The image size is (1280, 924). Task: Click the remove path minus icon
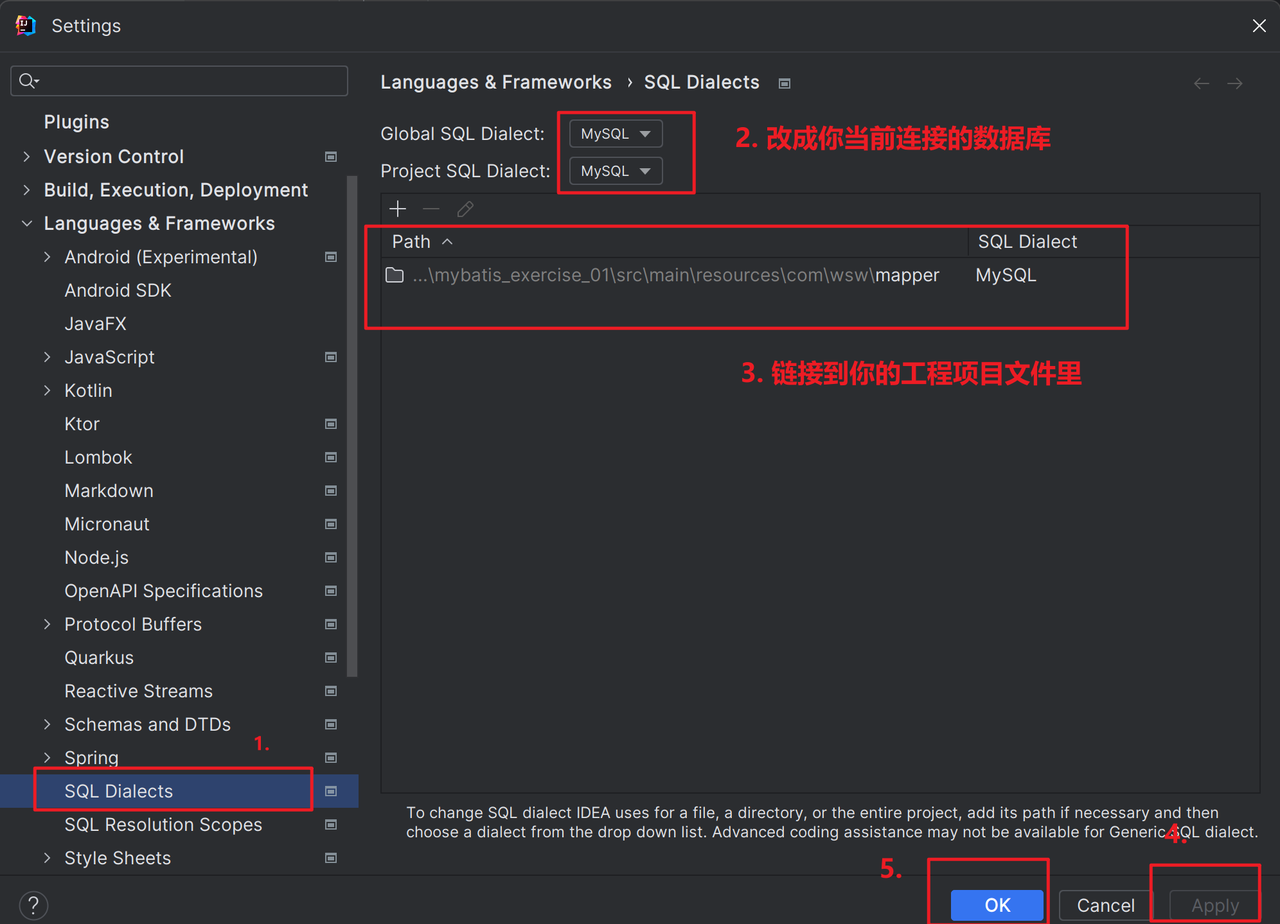pyautogui.click(x=431, y=209)
